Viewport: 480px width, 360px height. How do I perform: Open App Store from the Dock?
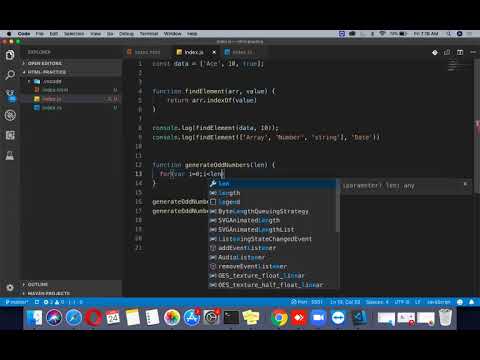tap(192, 317)
